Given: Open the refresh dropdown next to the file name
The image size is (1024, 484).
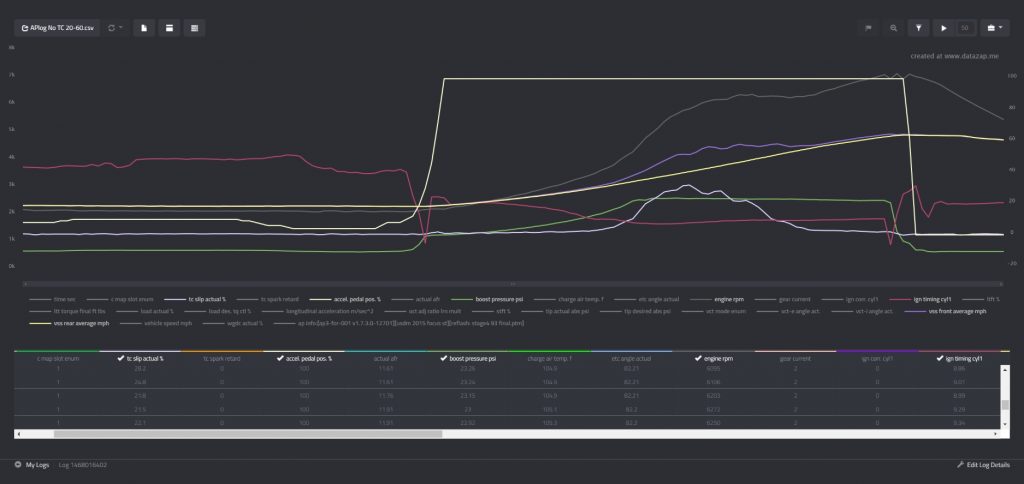Looking at the screenshot, I should click(115, 28).
